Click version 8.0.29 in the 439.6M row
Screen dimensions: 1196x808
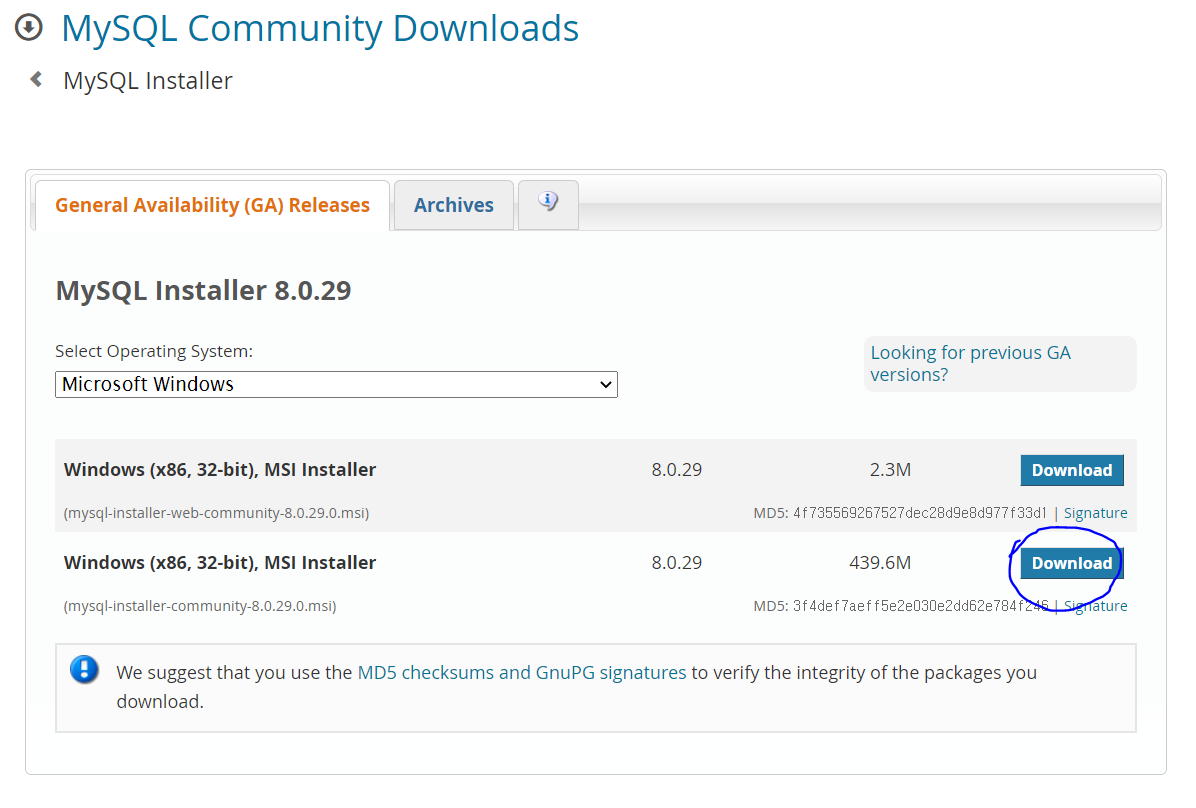pos(677,562)
